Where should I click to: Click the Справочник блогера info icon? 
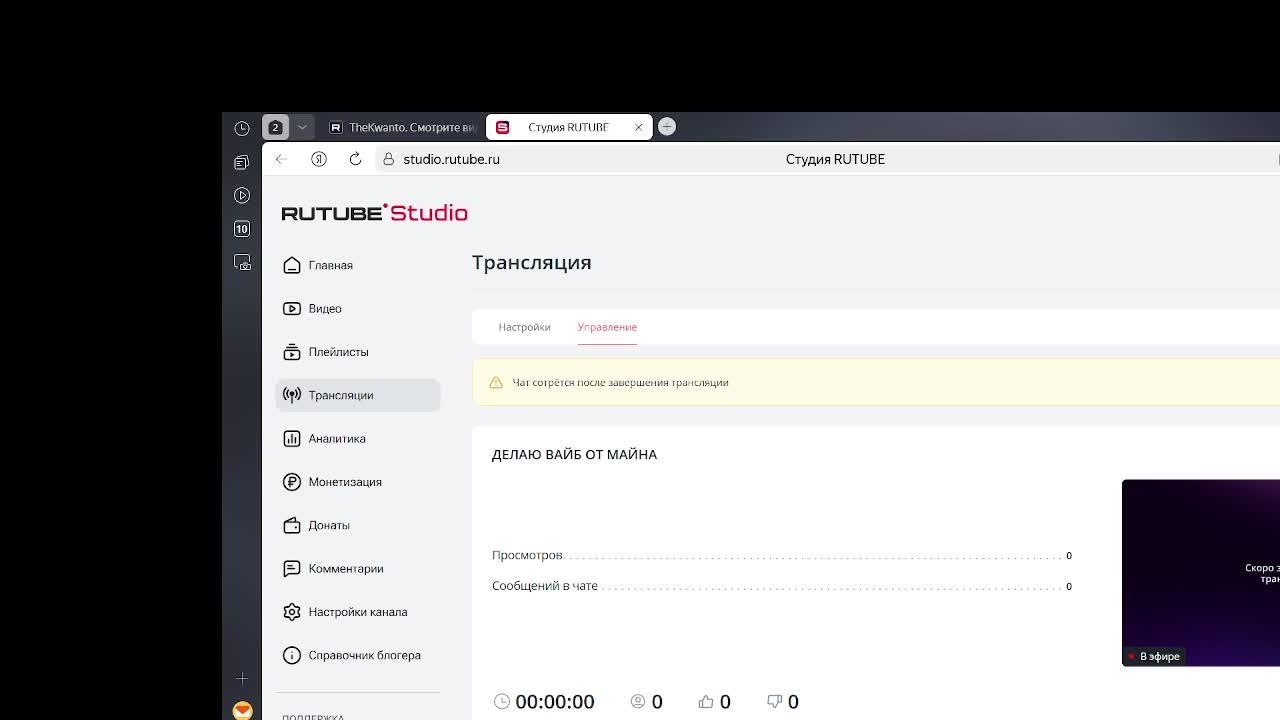tap(292, 655)
